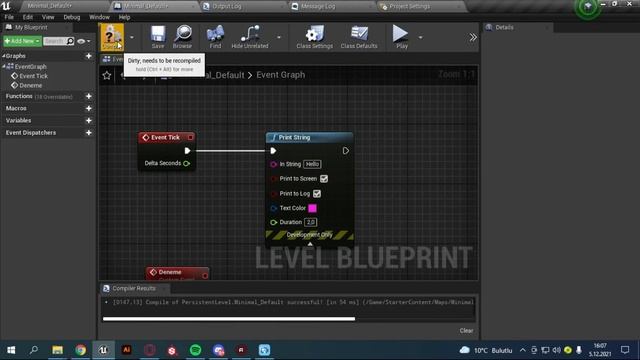Open the Window menu
The width and height of the screenshot is (640, 360).
coord(99,17)
